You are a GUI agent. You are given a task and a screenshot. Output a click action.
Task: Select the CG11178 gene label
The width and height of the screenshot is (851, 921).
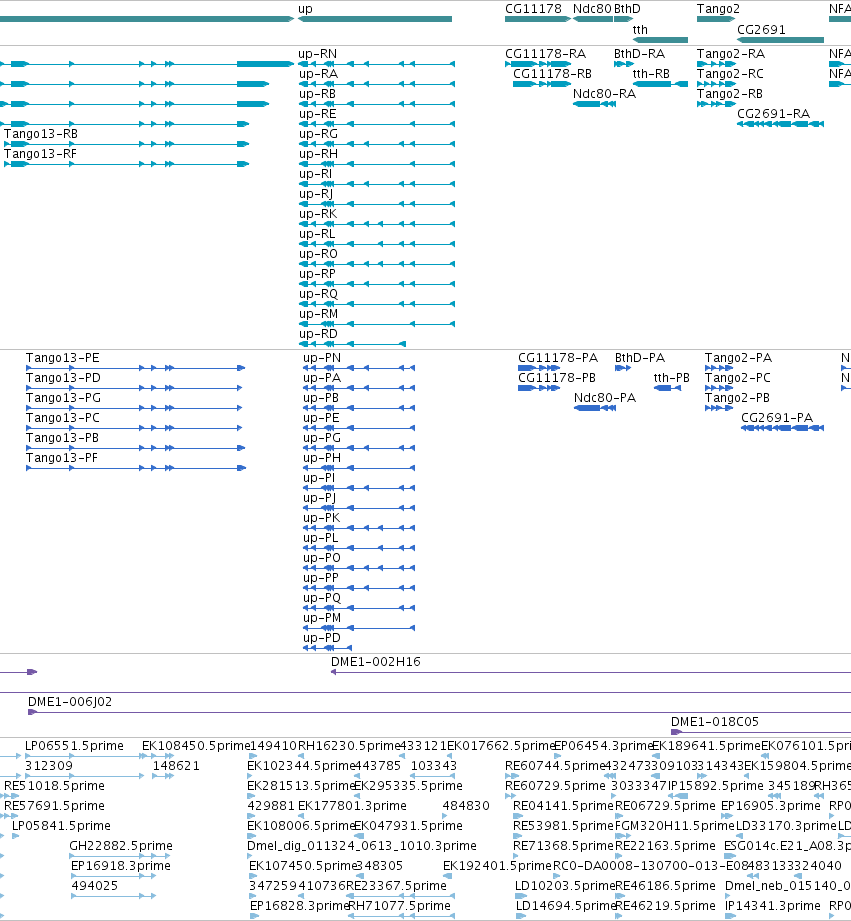(x=533, y=9)
